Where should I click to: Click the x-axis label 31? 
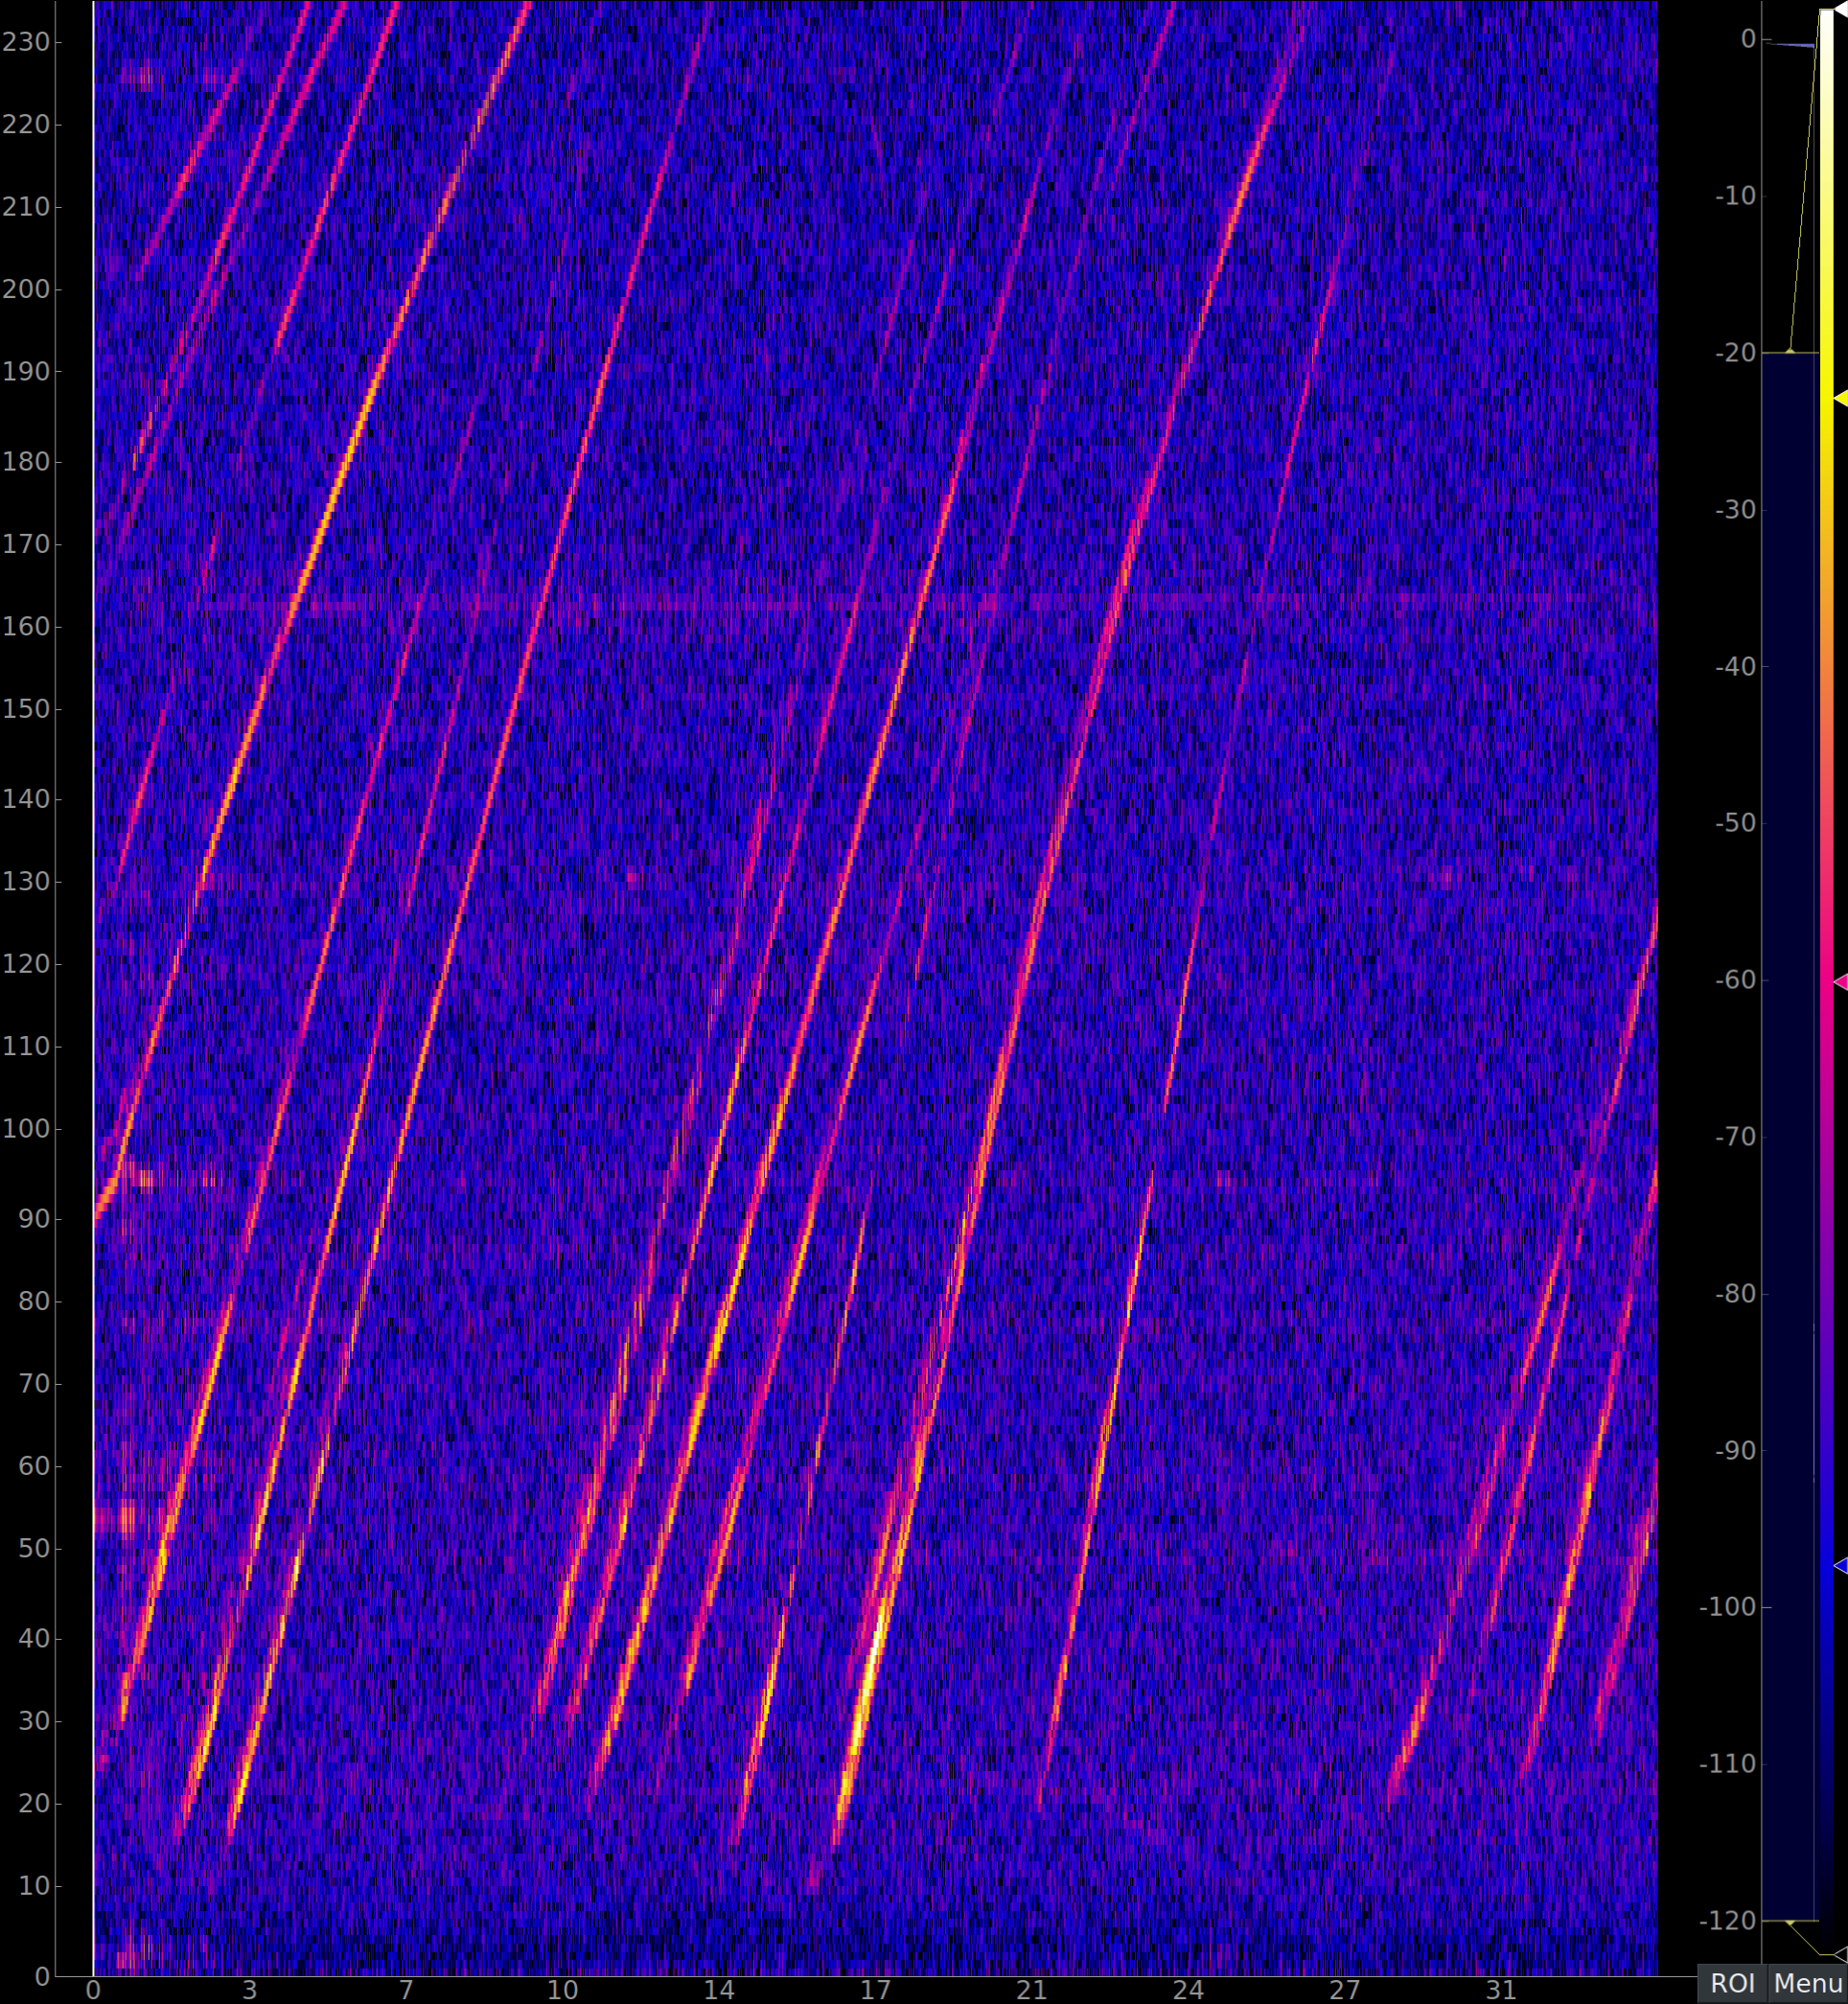coord(1501,1990)
